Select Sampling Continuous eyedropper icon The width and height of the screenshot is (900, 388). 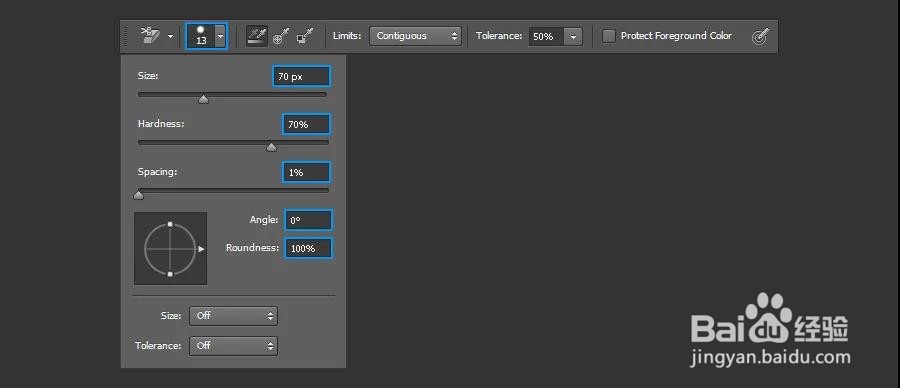click(x=257, y=36)
